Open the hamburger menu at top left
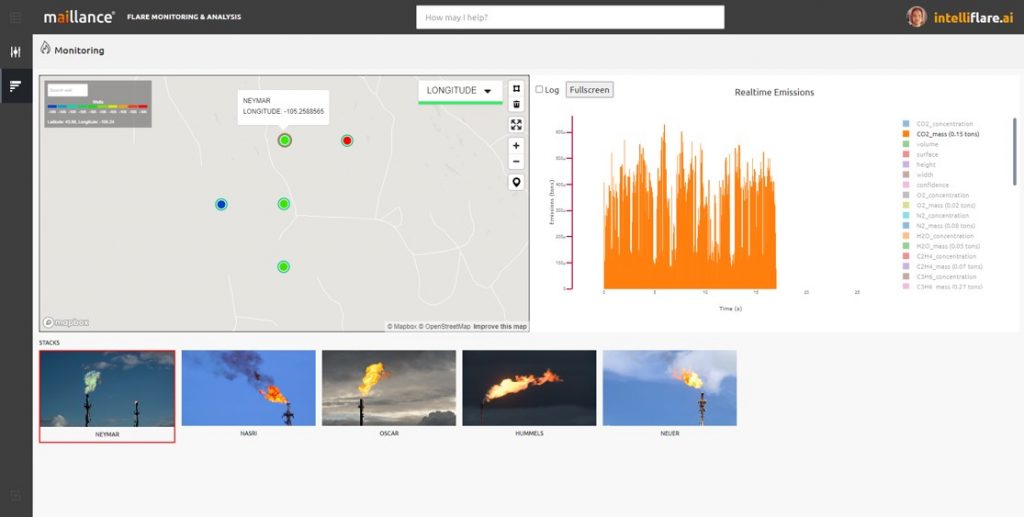Screen dimensions: 1024x517 (x=15, y=17)
